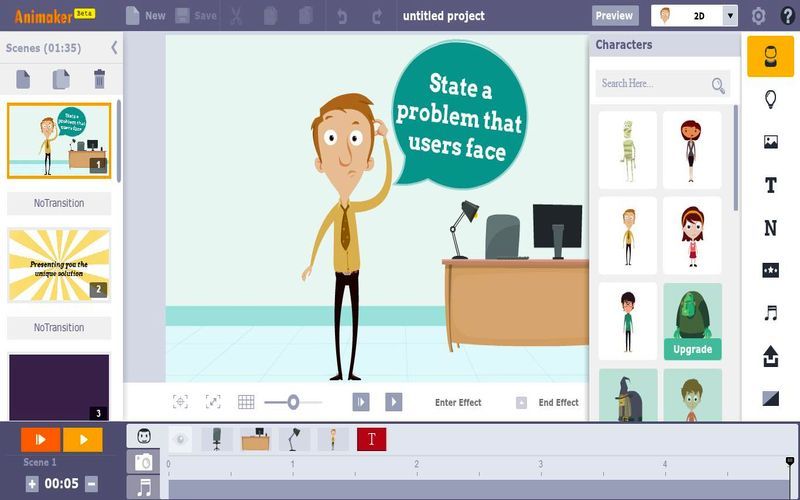The height and width of the screenshot is (500, 800).
Task: Select the music note Sound icon in sidebar
Action: (x=770, y=313)
